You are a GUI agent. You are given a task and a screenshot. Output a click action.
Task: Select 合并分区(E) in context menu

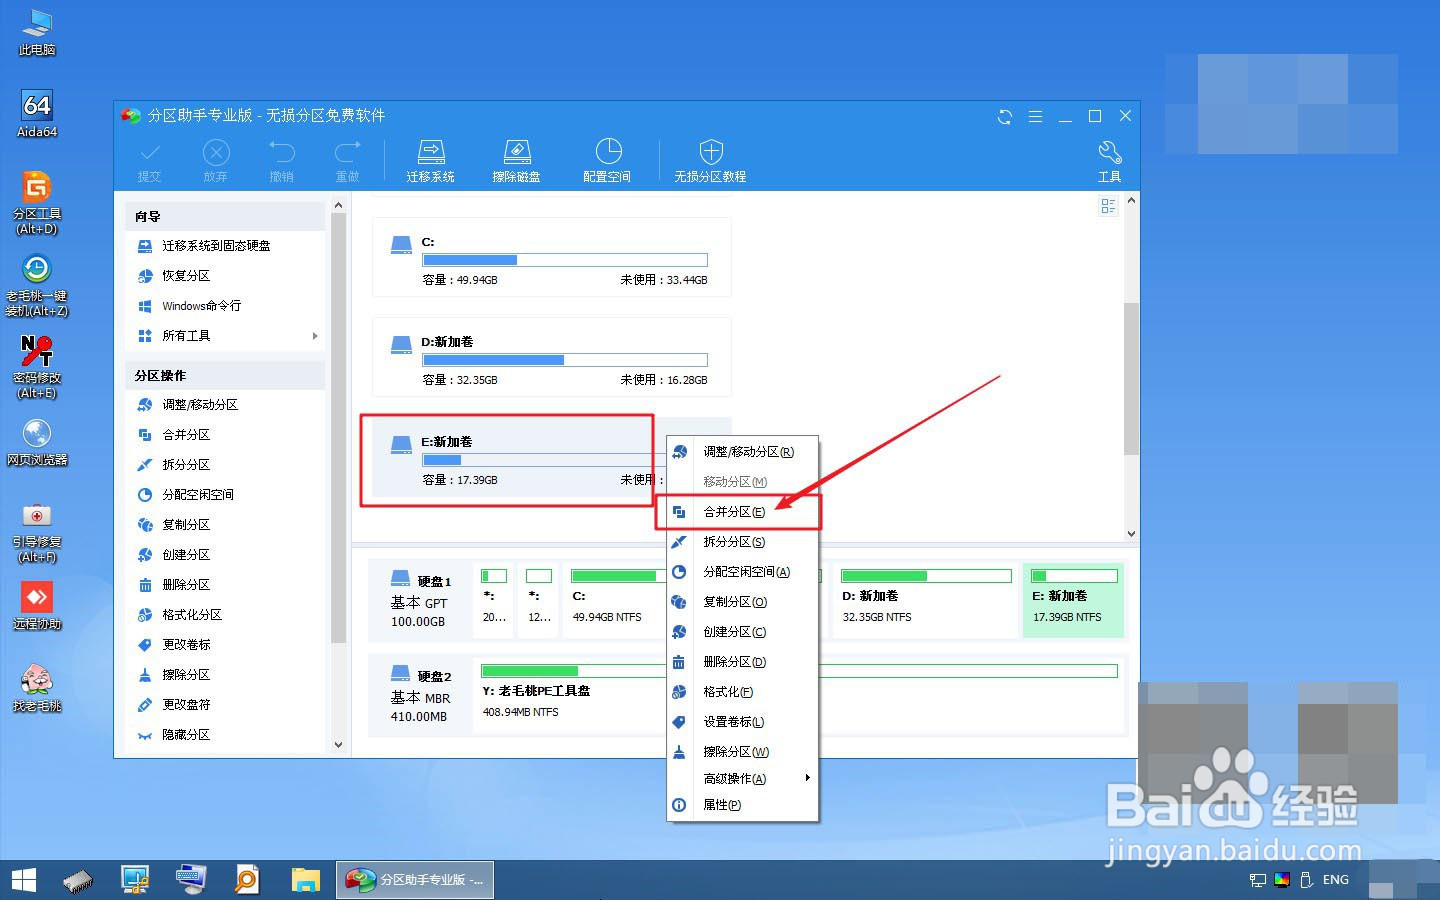(743, 512)
